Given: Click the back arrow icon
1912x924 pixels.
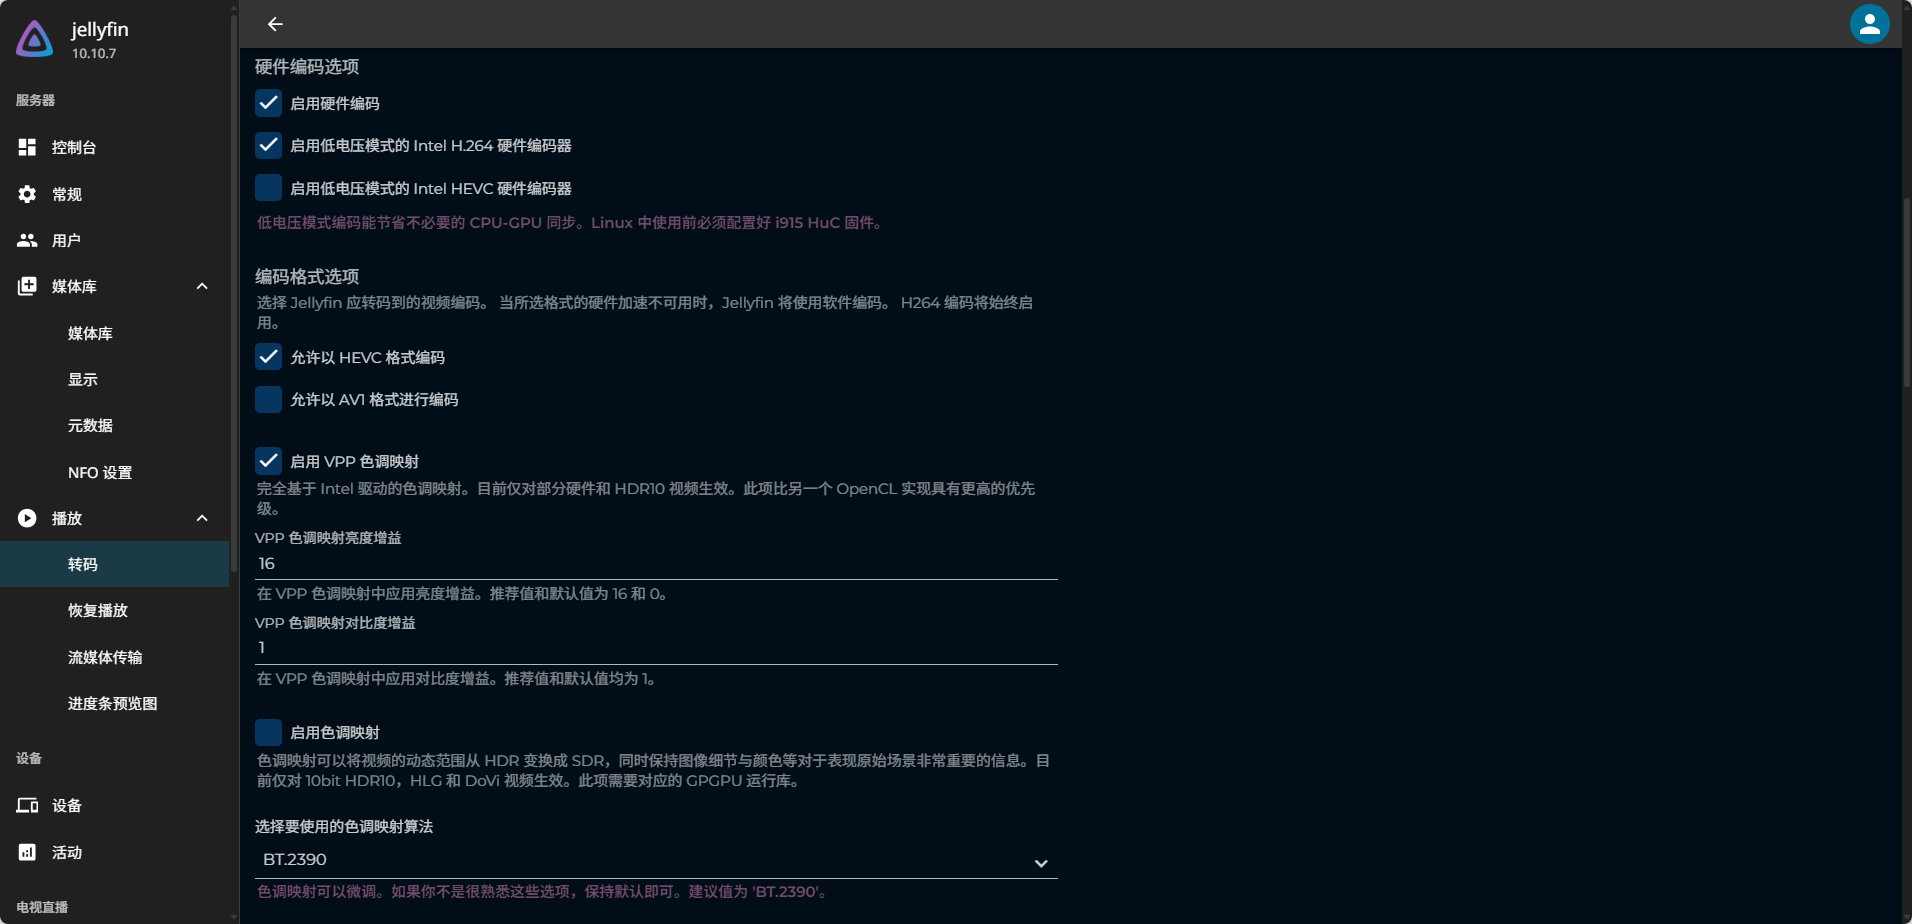Looking at the screenshot, I should tap(275, 24).
